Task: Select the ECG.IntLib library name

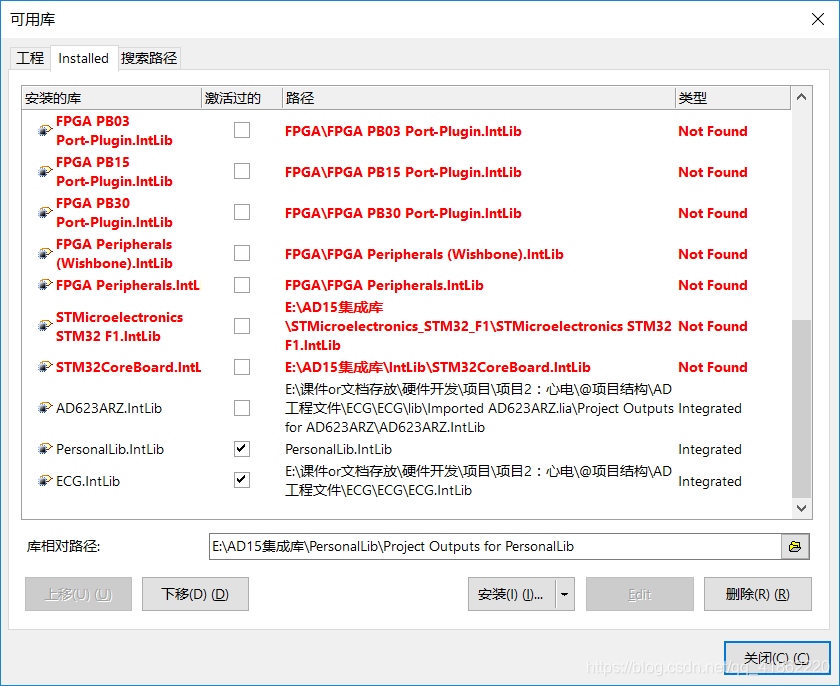Action: pos(88,481)
